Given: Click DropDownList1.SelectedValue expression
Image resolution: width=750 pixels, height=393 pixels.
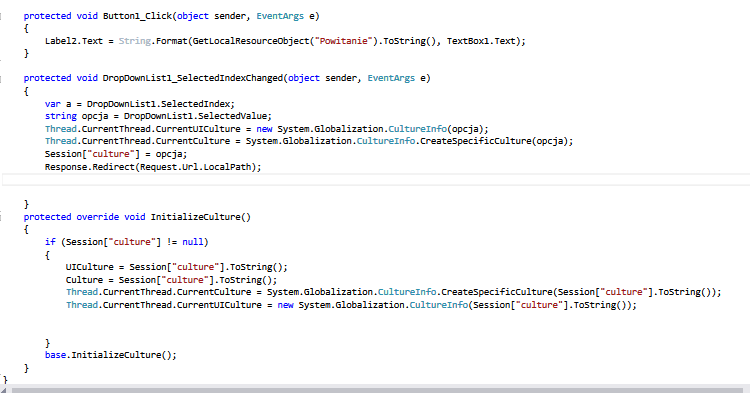Looking at the screenshot, I should pyautogui.click(x=196, y=116).
